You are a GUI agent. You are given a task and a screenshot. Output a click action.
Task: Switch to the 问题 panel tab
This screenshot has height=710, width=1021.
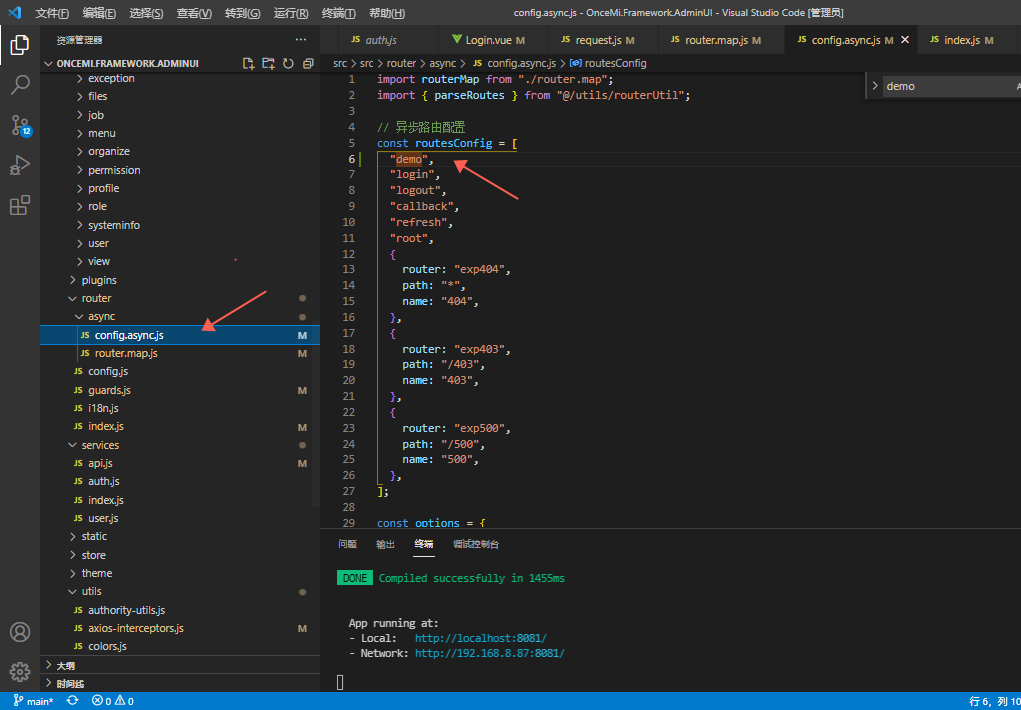click(348, 545)
